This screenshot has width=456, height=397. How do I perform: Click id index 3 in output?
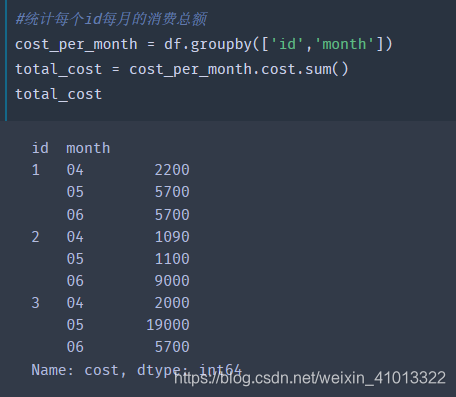click(36, 303)
